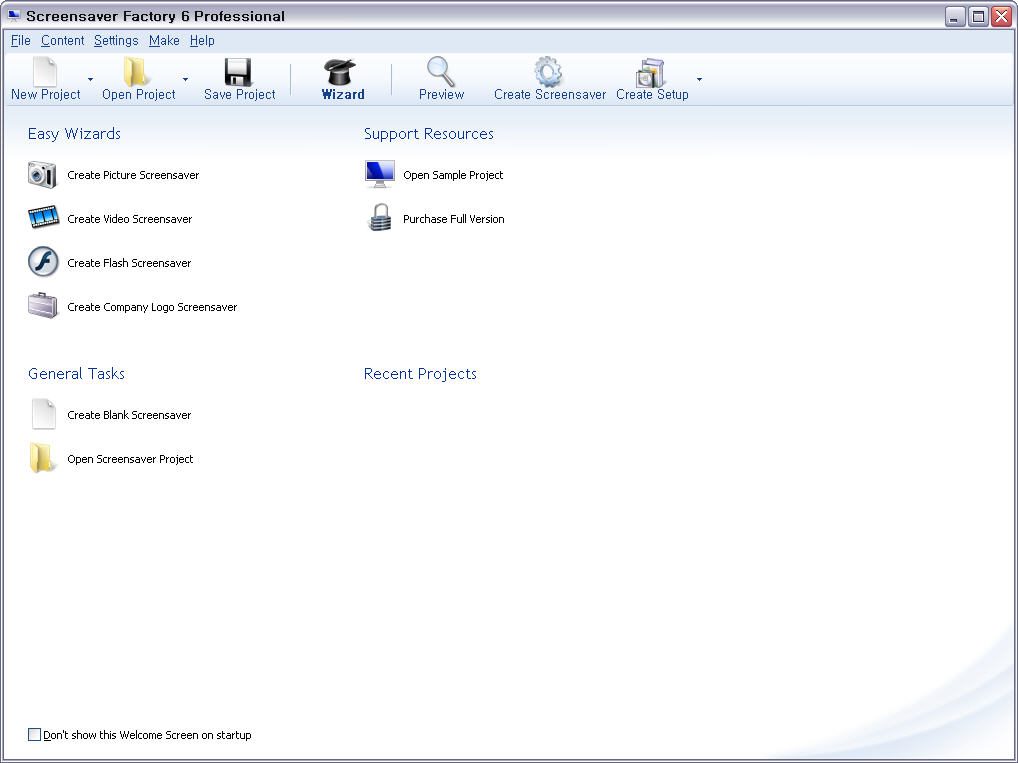Expand the Create Setup dropdown arrow
This screenshot has height=763, width=1018.
tap(699, 79)
